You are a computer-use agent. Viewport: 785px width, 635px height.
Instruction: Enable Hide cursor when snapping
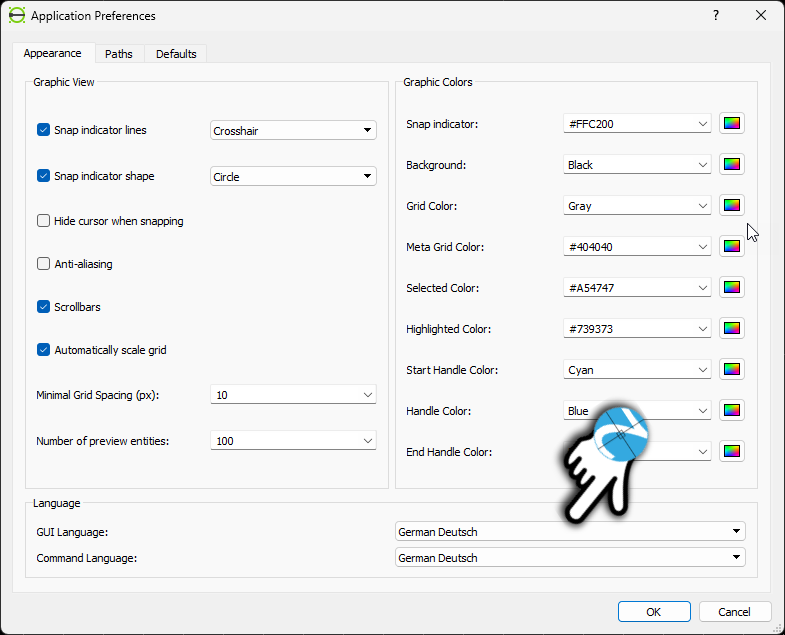coord(44,221)
